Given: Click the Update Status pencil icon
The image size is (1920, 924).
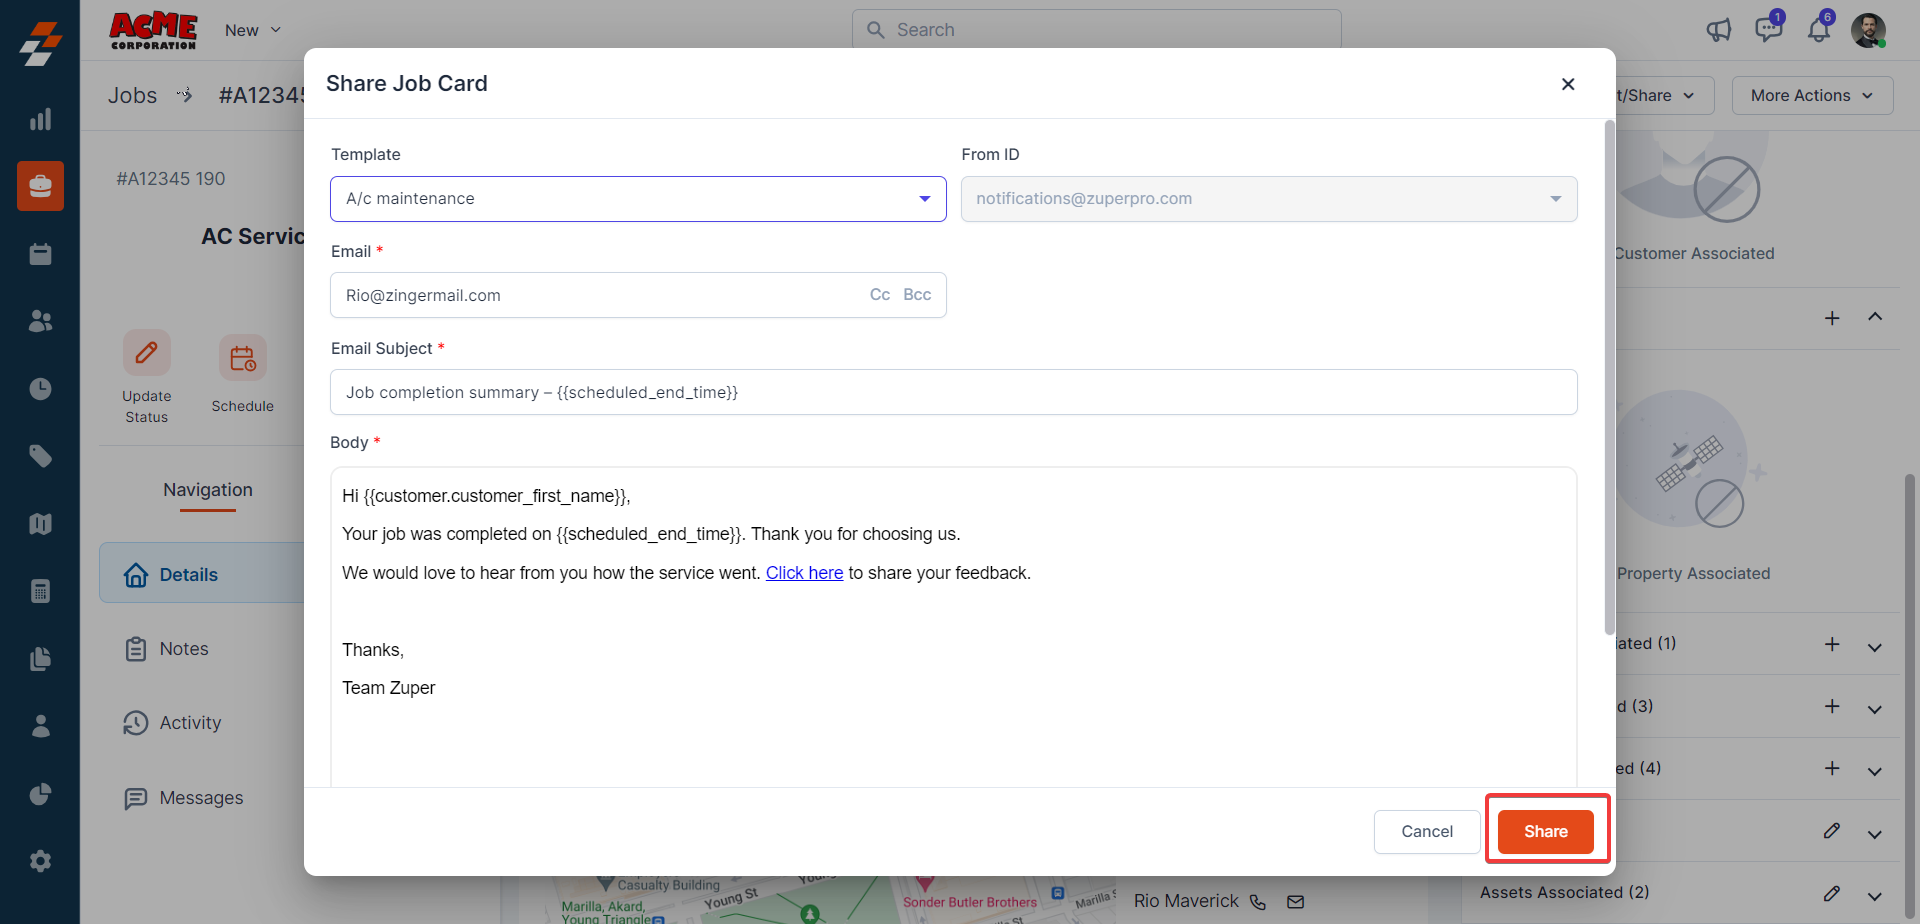Looking at the screenshot, I should 147,353.
